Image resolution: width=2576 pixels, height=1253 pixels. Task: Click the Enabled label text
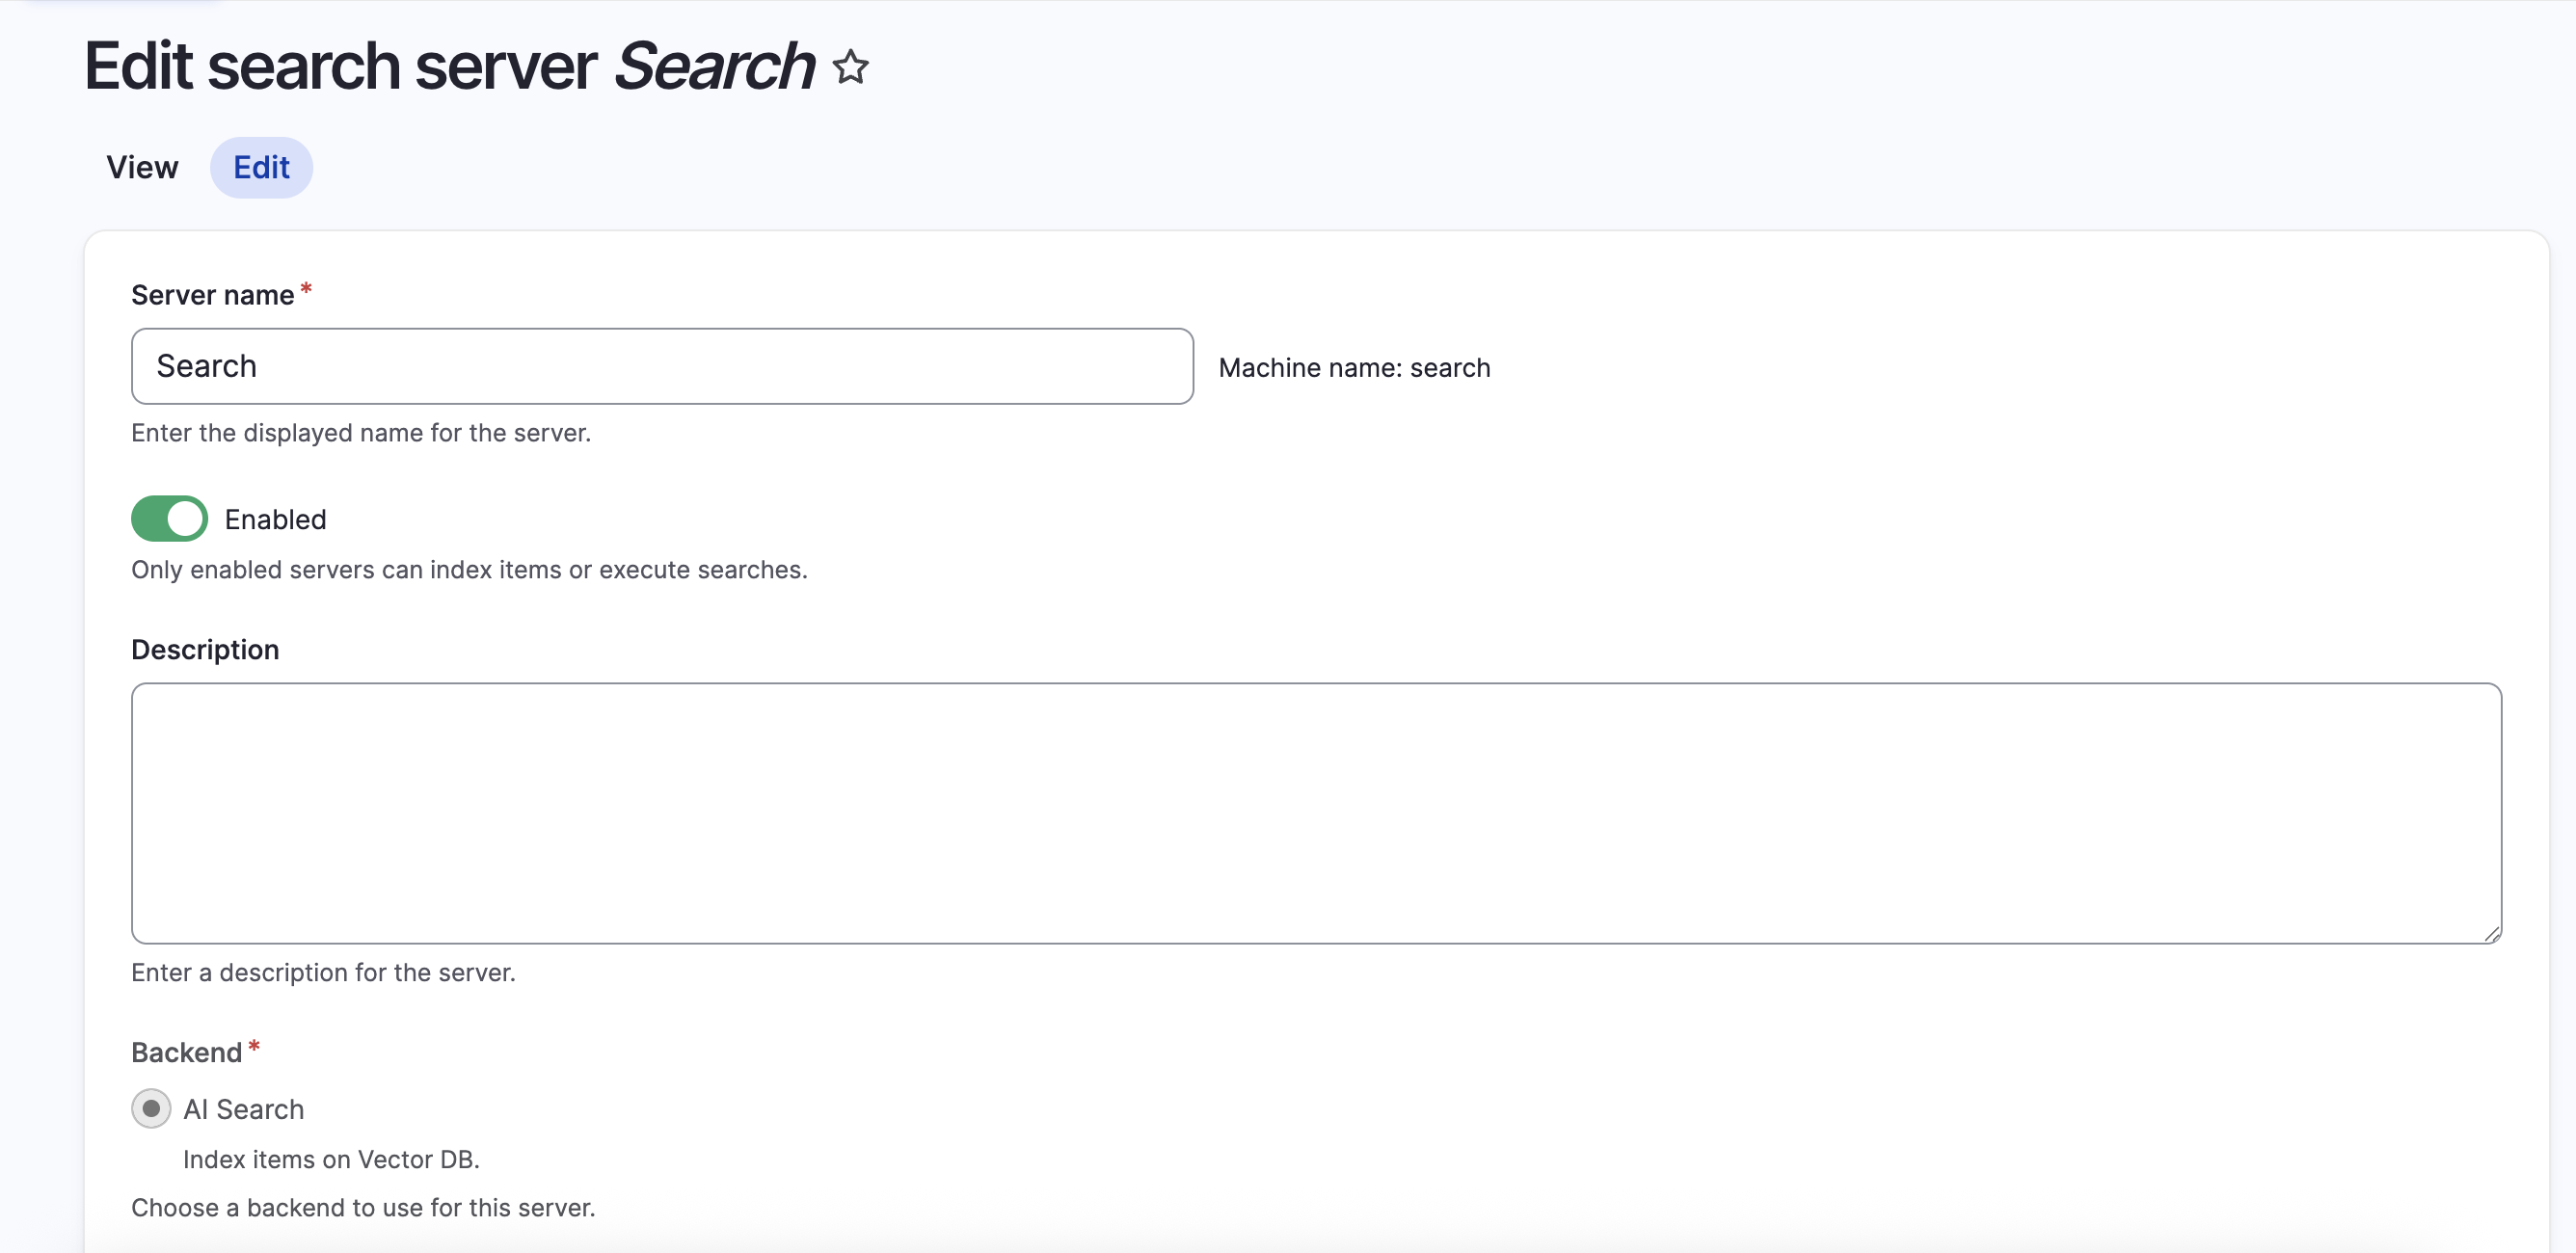coord(275,518)
